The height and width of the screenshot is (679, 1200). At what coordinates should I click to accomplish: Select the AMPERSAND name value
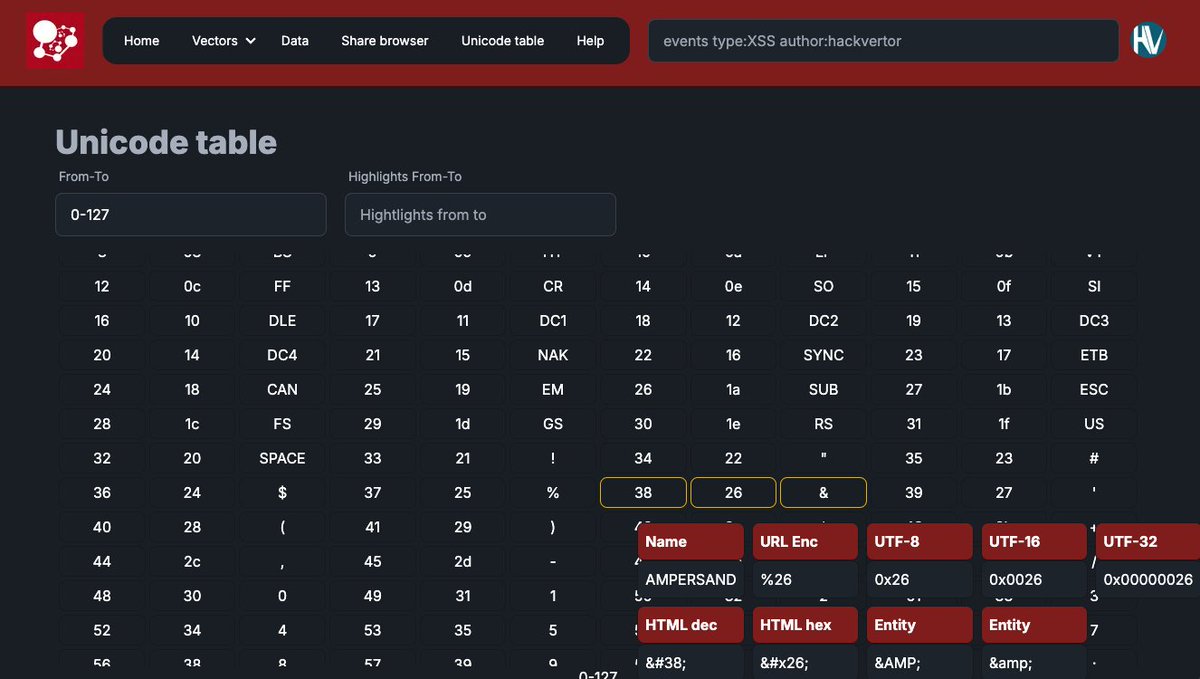point(691,580)
